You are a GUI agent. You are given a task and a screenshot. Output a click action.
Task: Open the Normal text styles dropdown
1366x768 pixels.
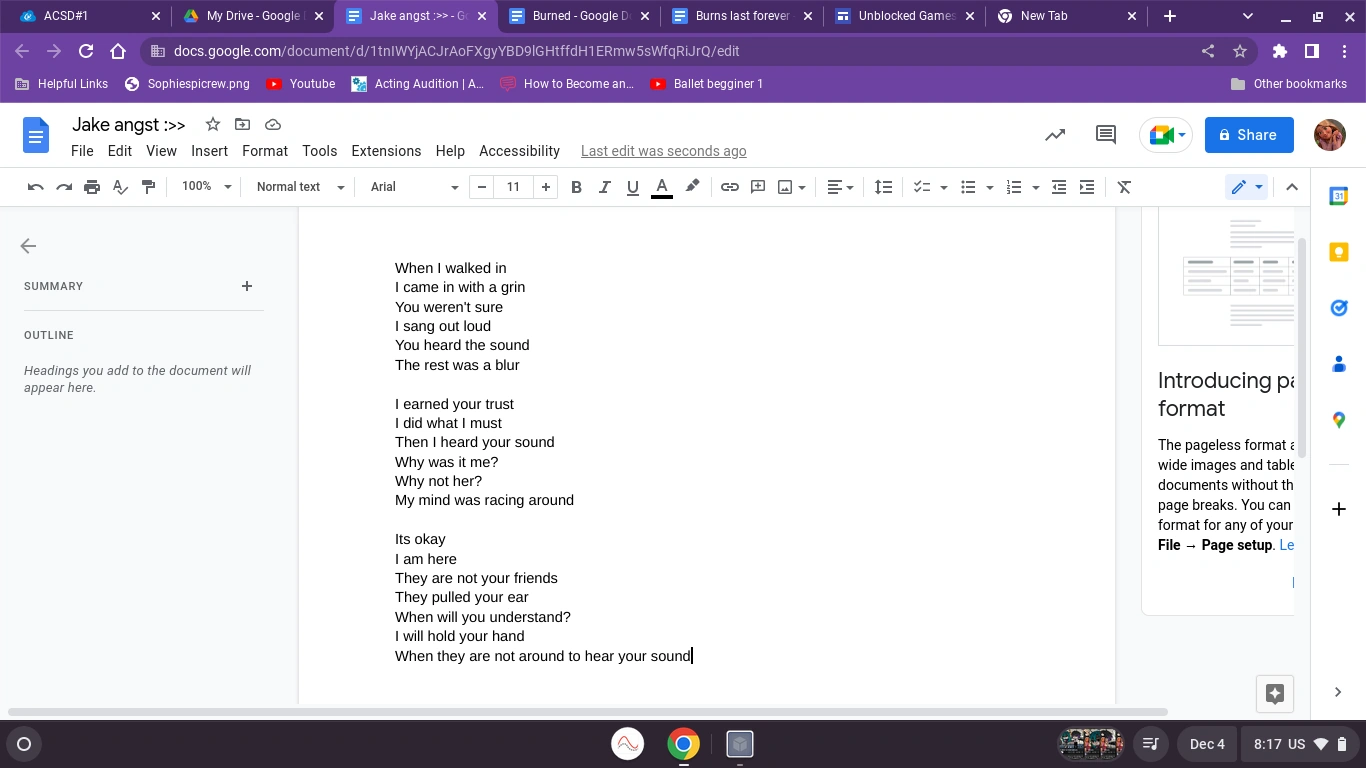[297, 187]
